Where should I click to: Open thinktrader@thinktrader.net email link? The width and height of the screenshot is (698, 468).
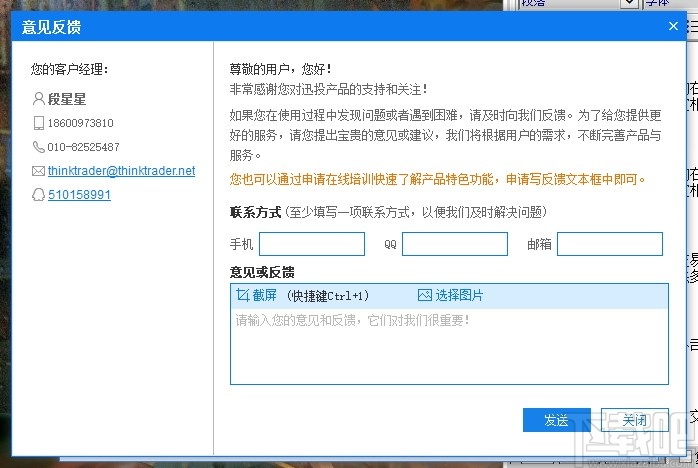tap(122, 171)
